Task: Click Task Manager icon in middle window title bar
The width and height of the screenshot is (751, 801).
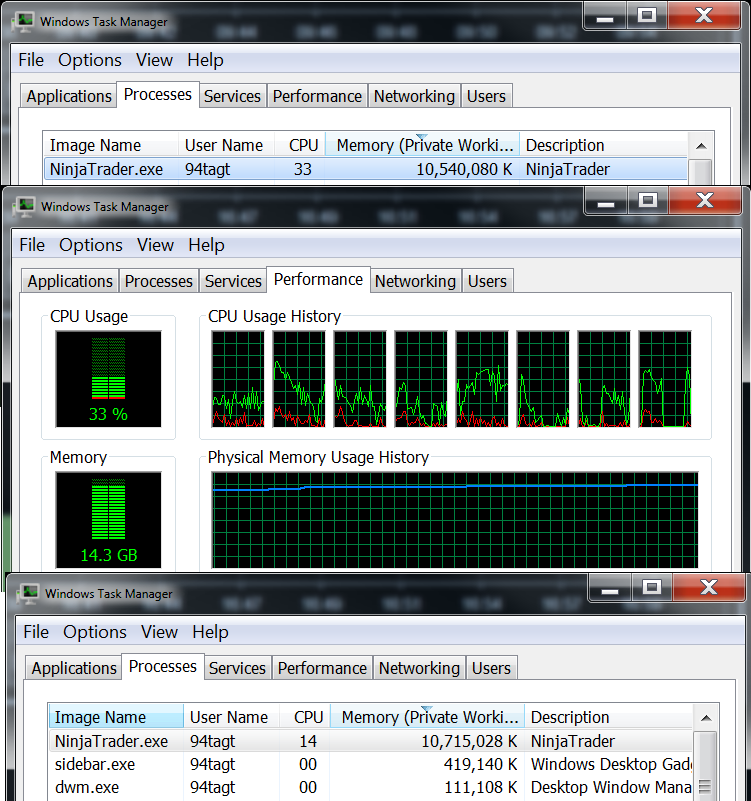Action: click(25, 206)
